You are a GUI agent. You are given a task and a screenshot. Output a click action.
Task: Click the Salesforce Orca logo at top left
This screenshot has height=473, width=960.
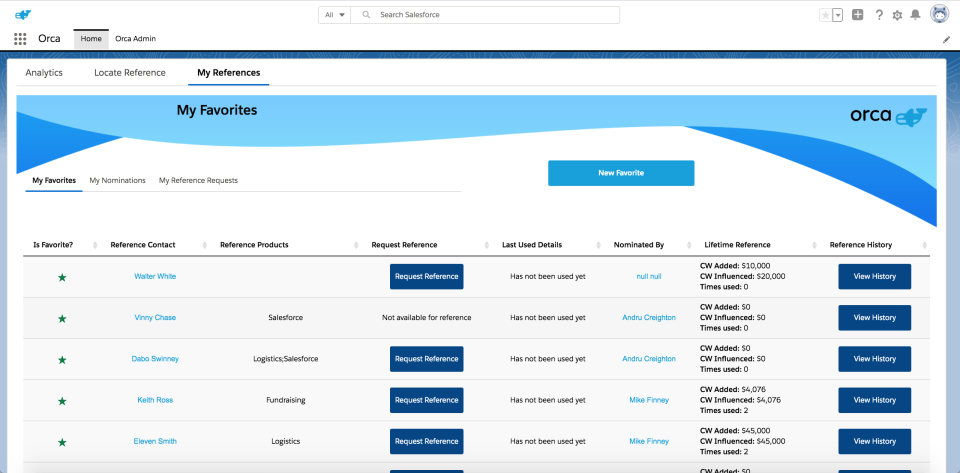[23, 15]
